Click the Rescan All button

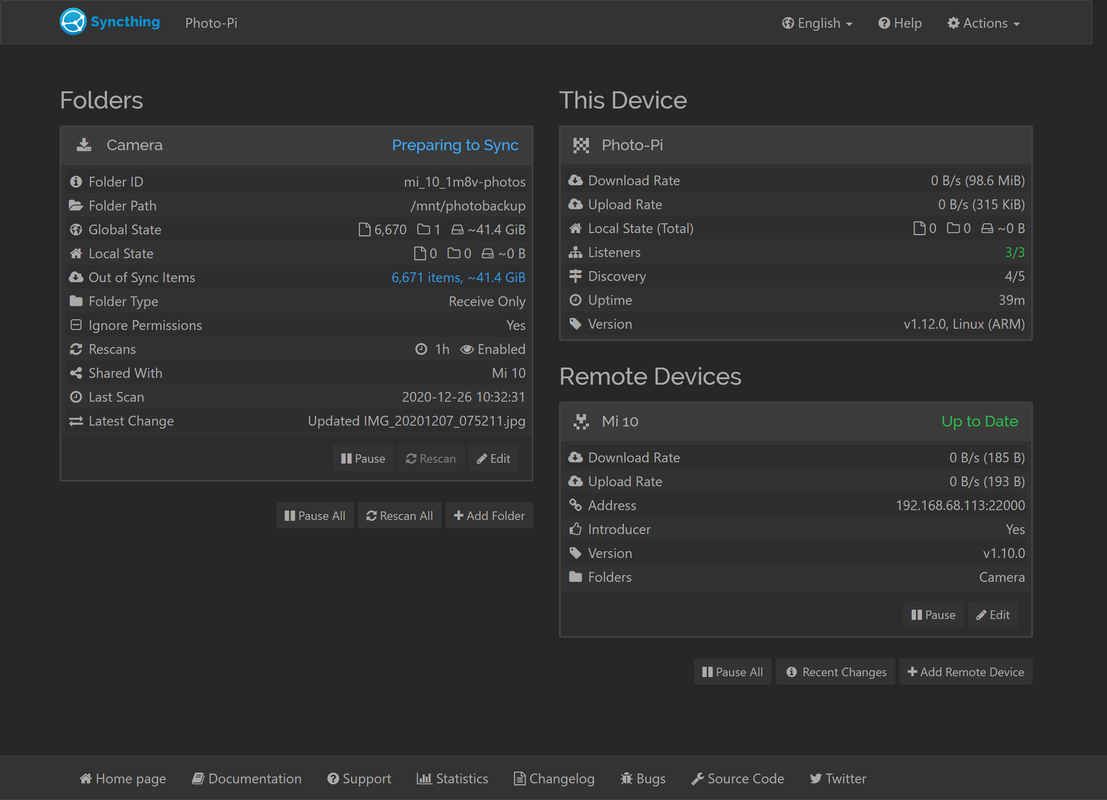[x=400, y=515]
